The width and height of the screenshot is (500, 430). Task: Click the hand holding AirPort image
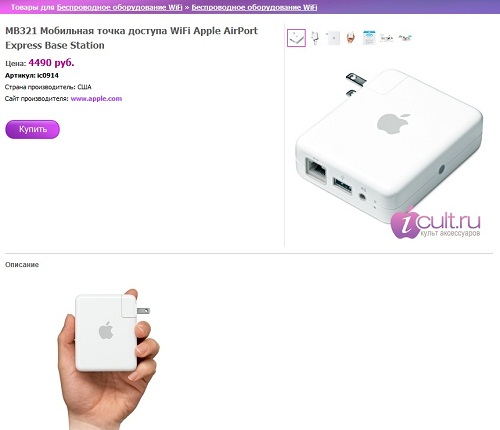(x=109, y=359)
